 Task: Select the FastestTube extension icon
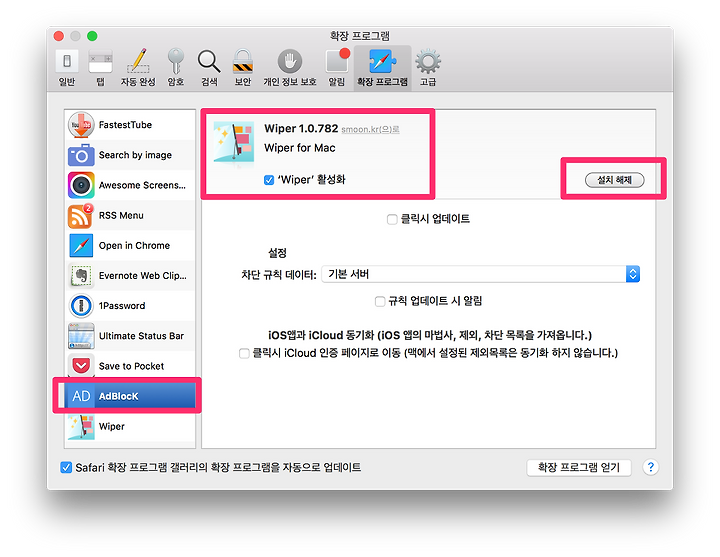pos(81,125)
